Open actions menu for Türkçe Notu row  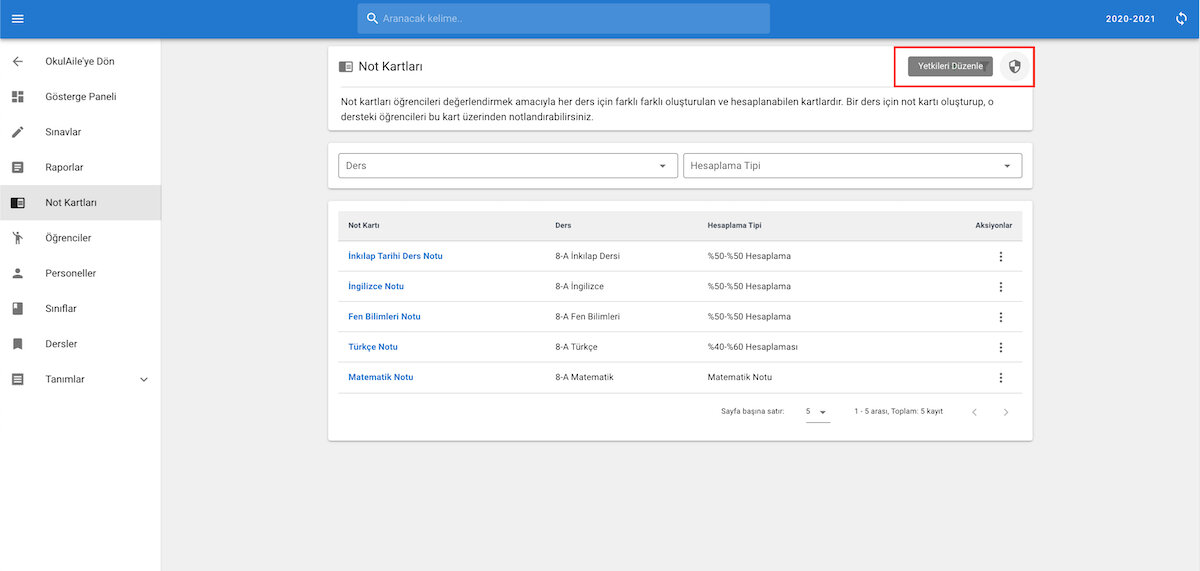1000,347
